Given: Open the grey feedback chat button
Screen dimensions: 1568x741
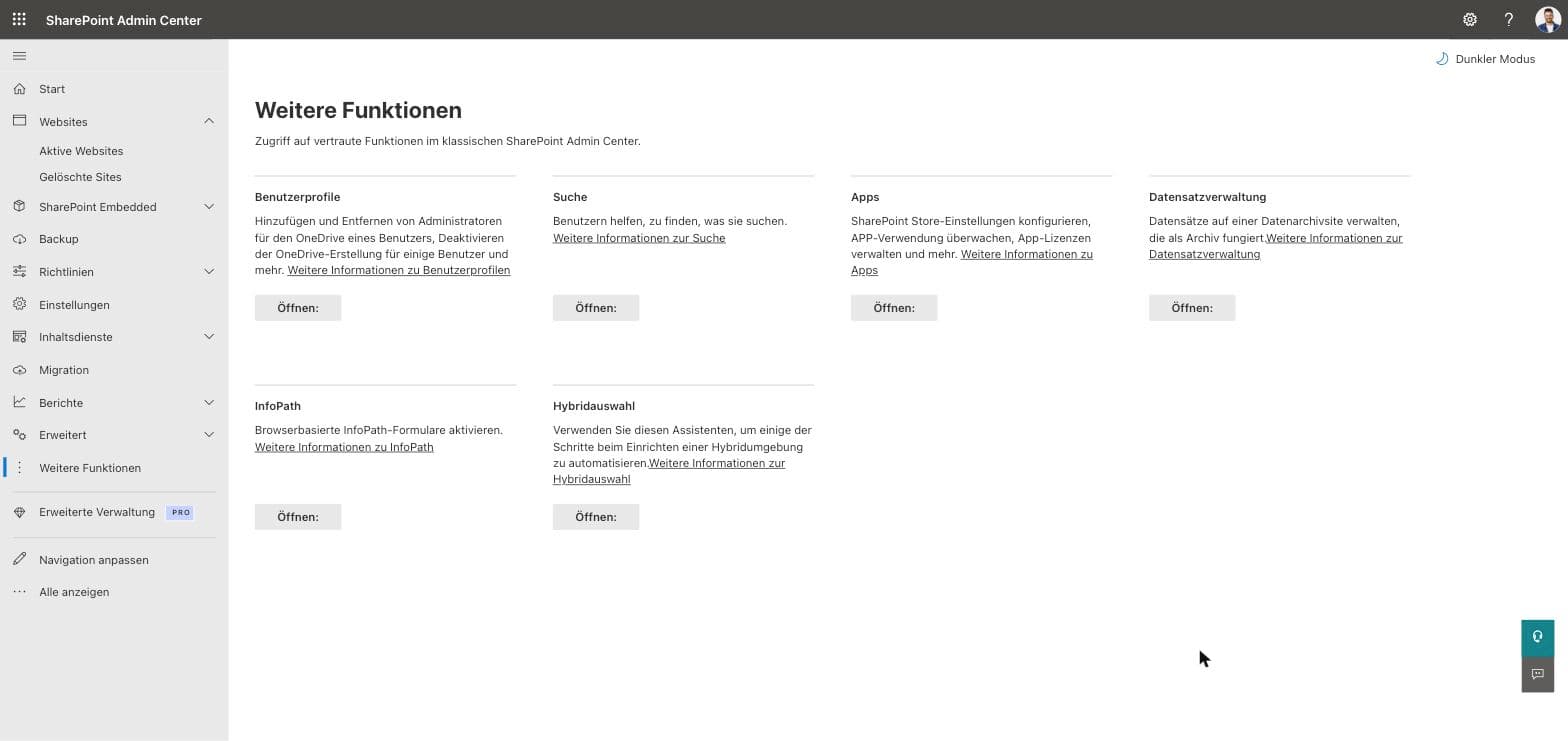Looking at the screenshot, I should (x=1538, y=674).
